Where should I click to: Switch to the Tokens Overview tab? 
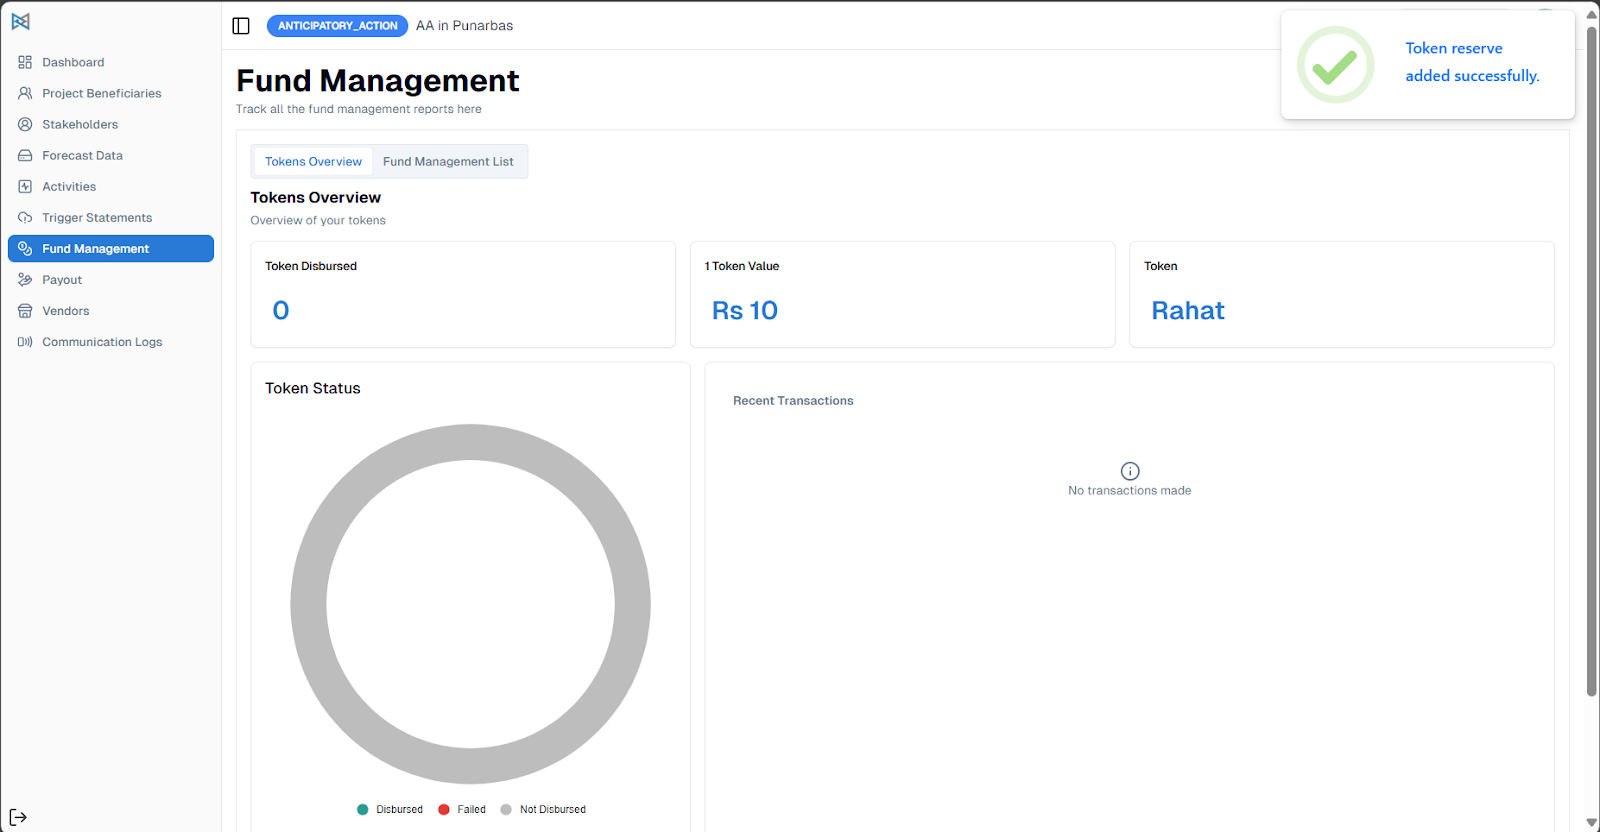(x=313, y=161)
